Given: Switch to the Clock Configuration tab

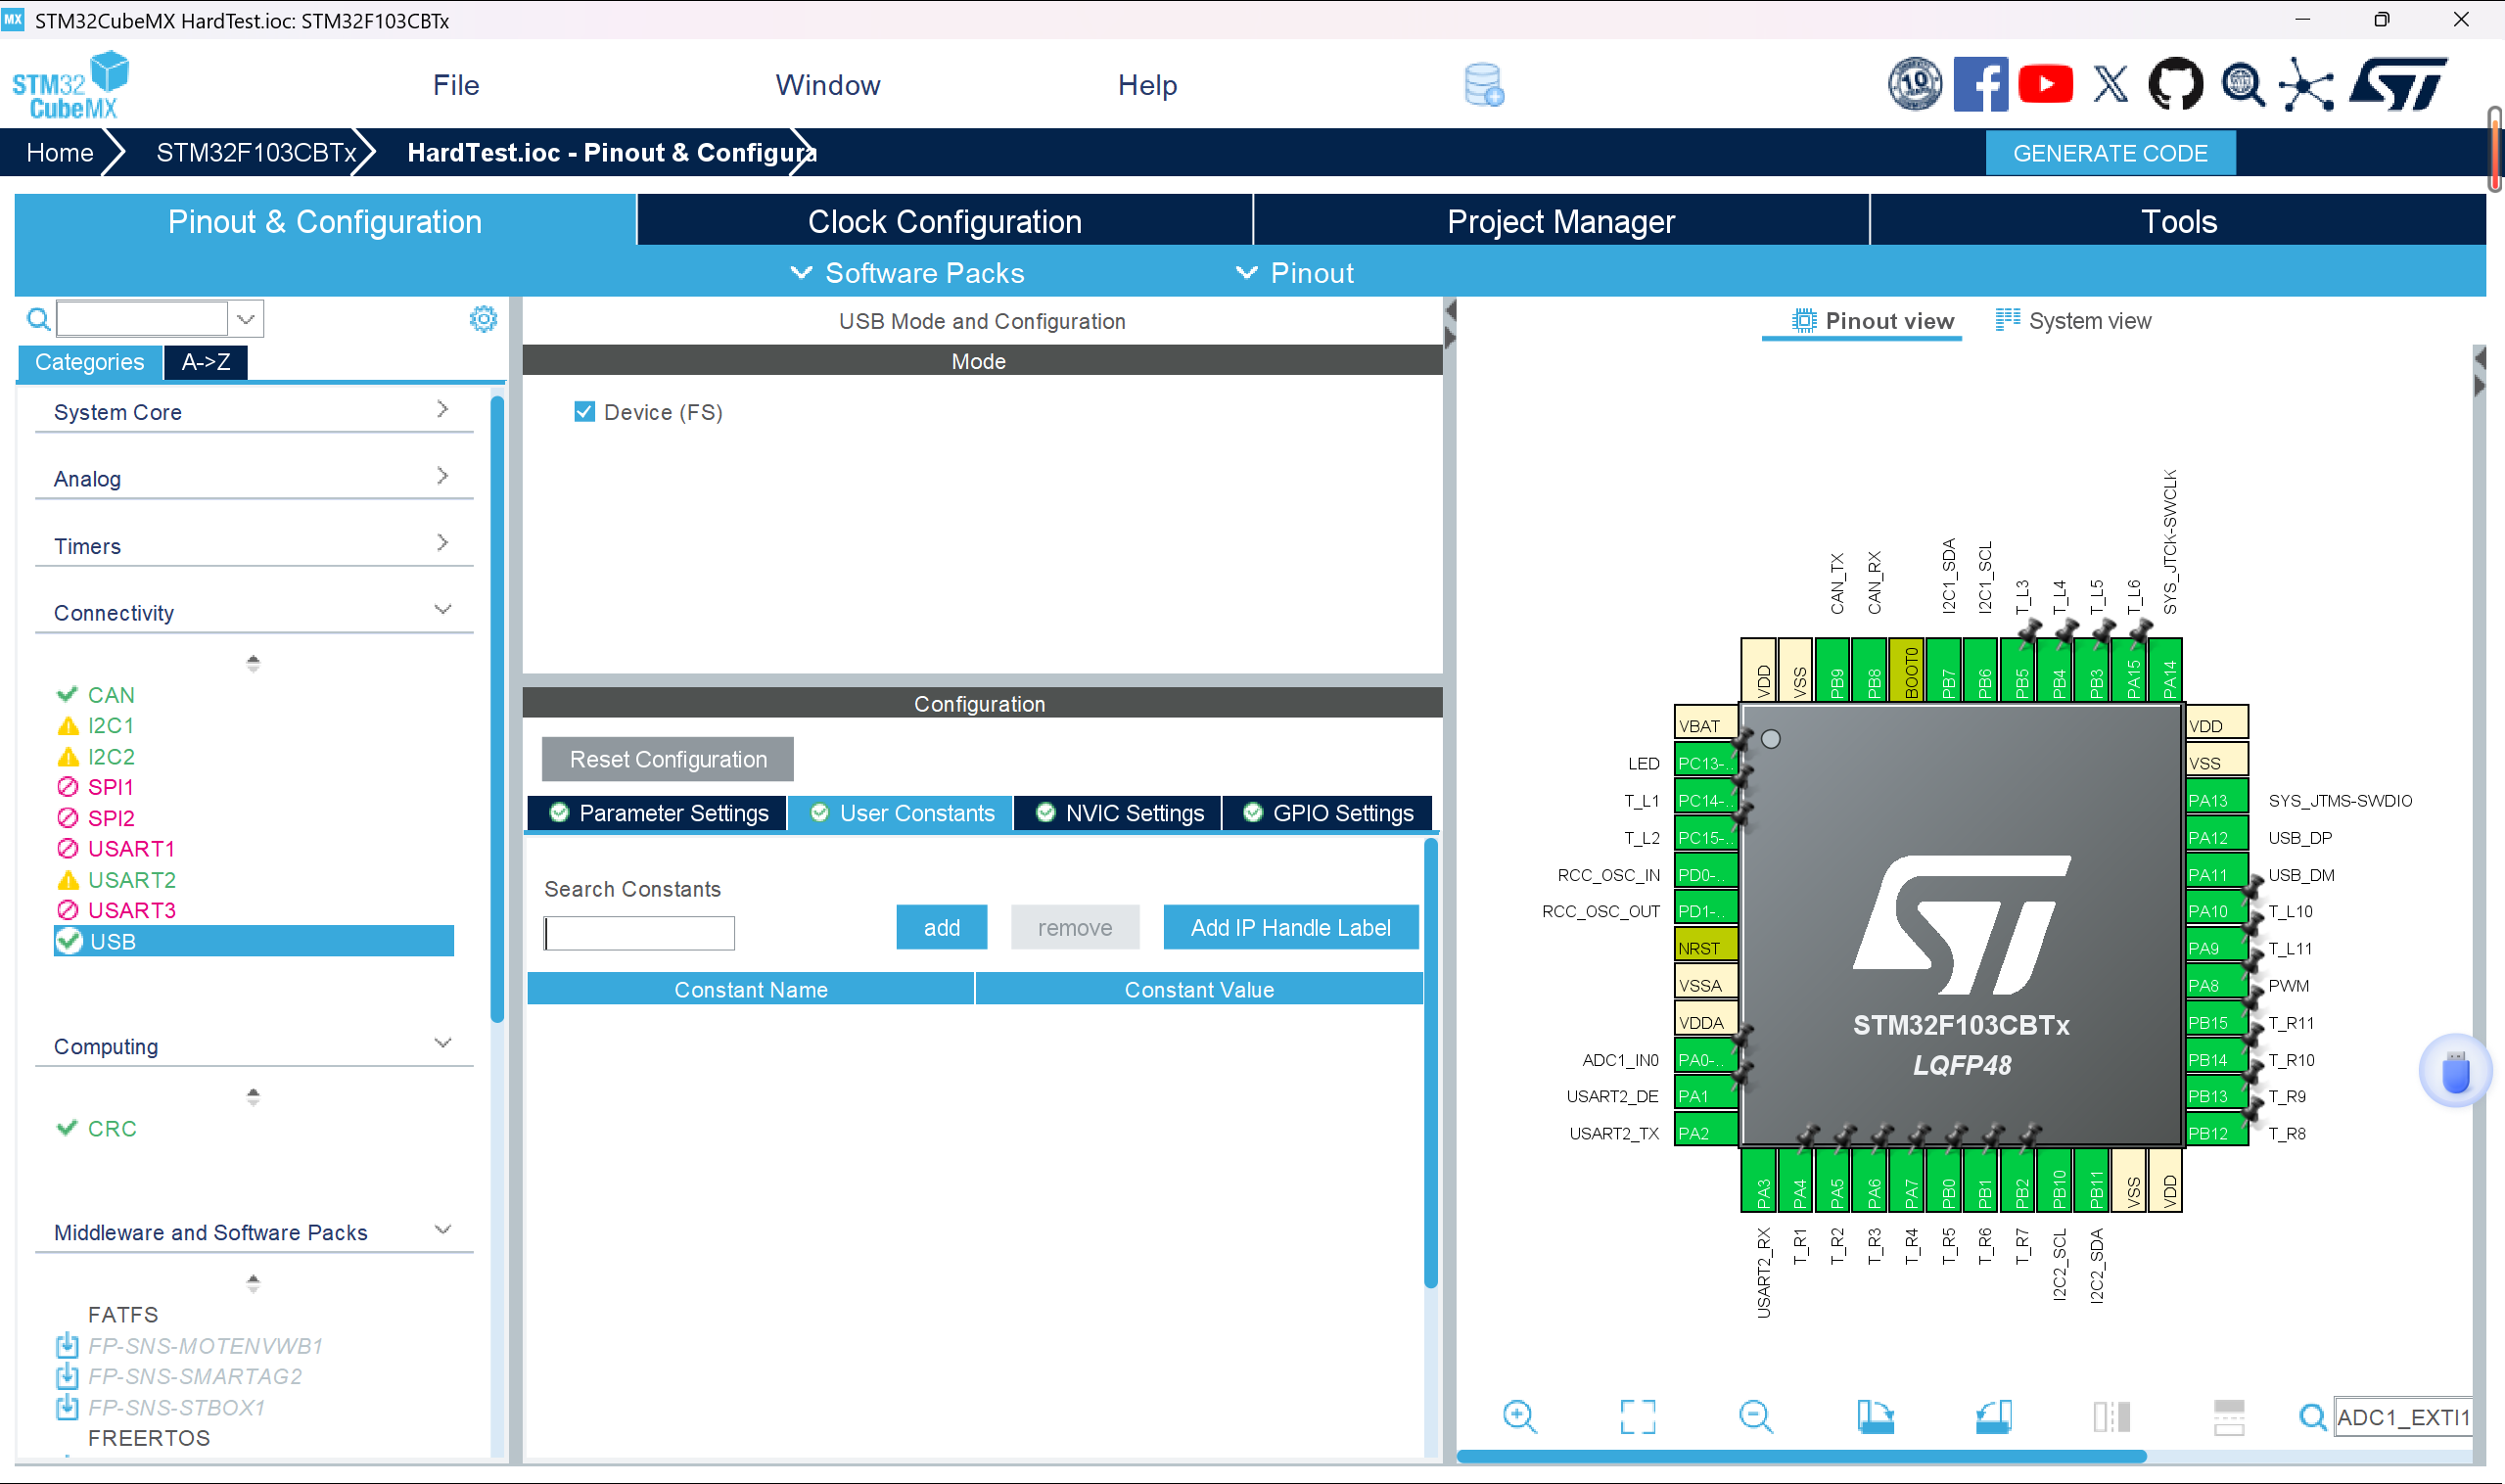Looking at the screenshot, I should pyautogui.click(x=944, y=221).
